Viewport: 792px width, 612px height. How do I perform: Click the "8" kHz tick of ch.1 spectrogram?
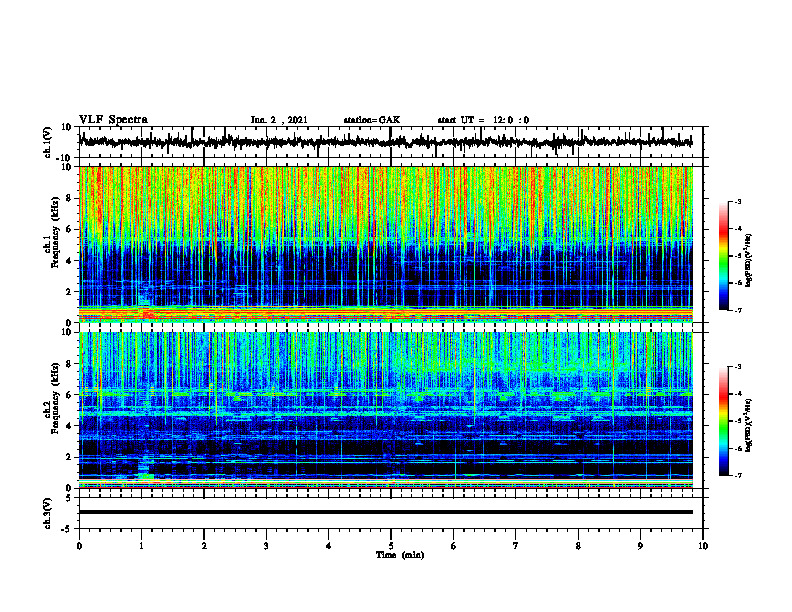click(x=69, y=198)
